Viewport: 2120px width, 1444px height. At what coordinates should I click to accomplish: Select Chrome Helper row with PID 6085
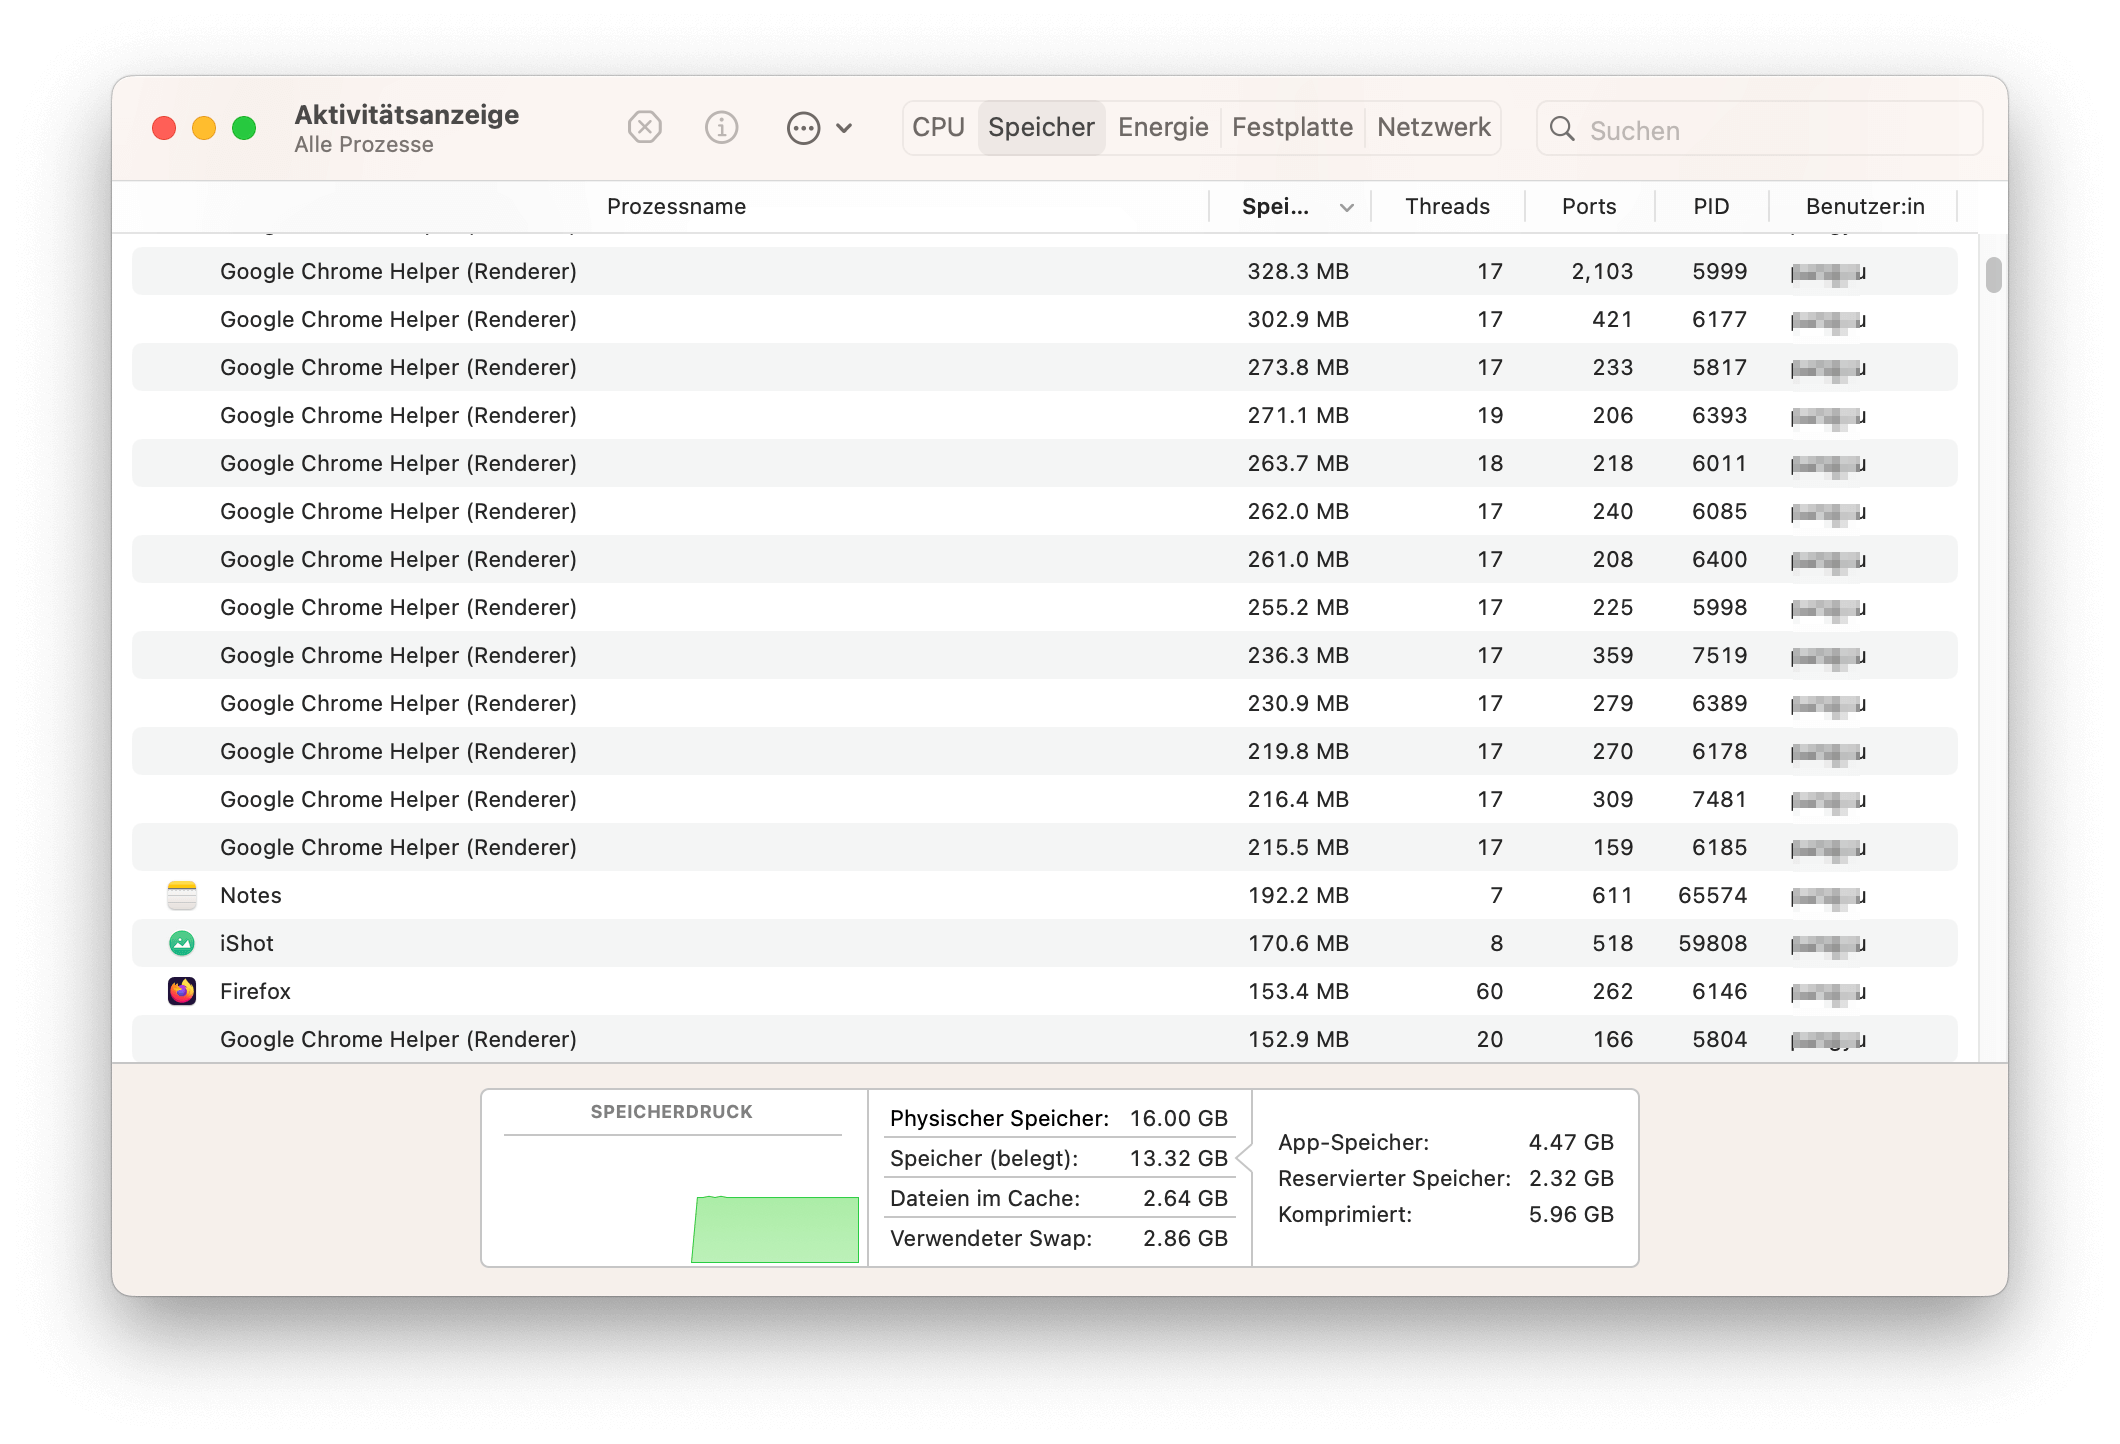point(1044,511)
